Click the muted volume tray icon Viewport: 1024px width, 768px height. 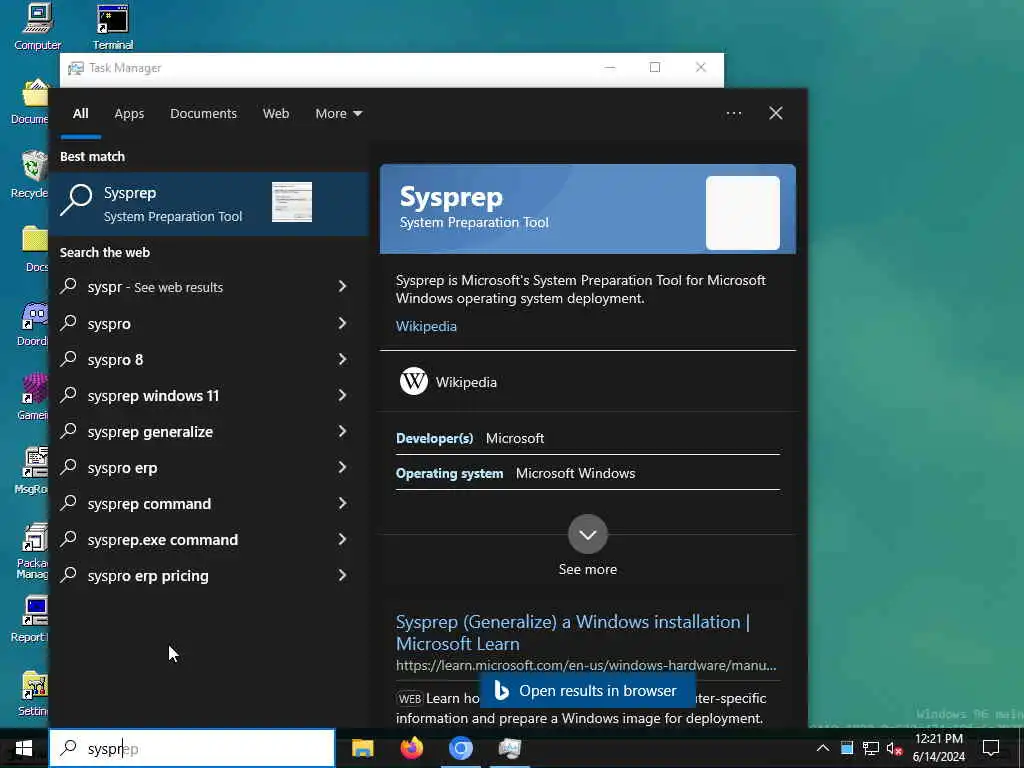[894, 749]
